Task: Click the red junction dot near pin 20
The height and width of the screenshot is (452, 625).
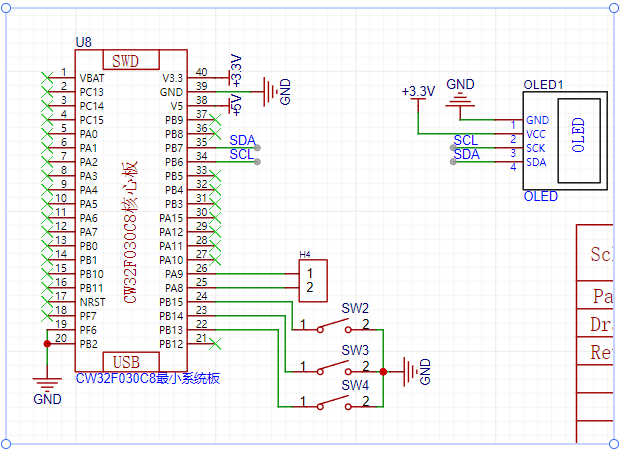Action: click(47, 342)
